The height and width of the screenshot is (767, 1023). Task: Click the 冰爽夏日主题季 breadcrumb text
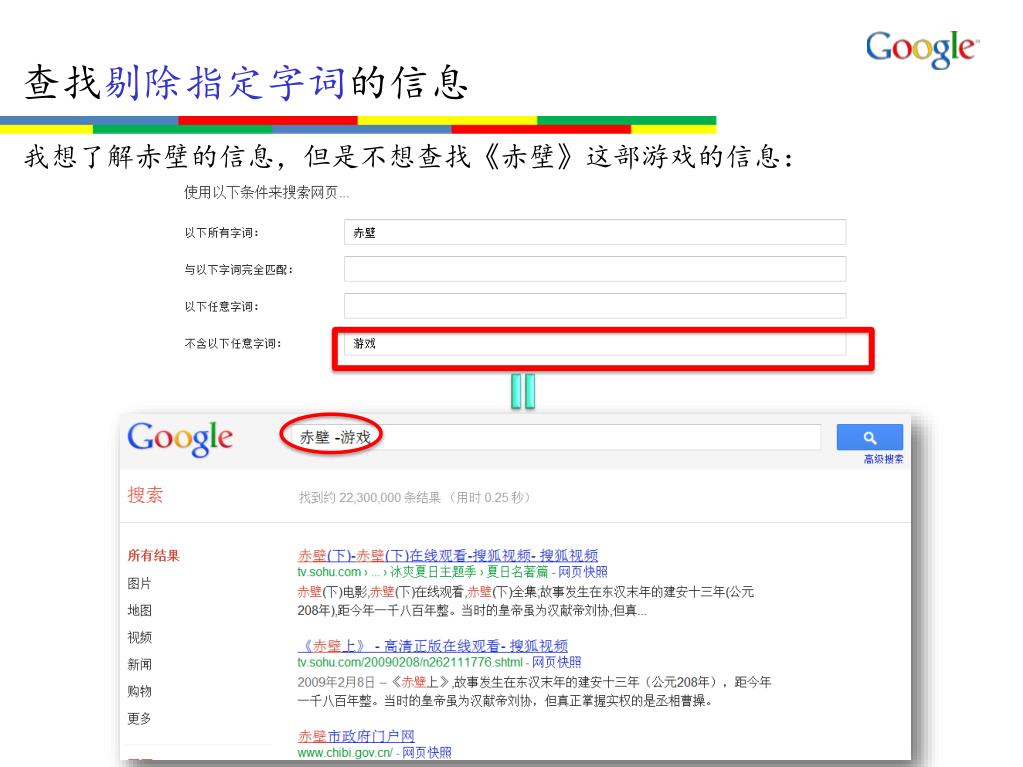point(433,572)
